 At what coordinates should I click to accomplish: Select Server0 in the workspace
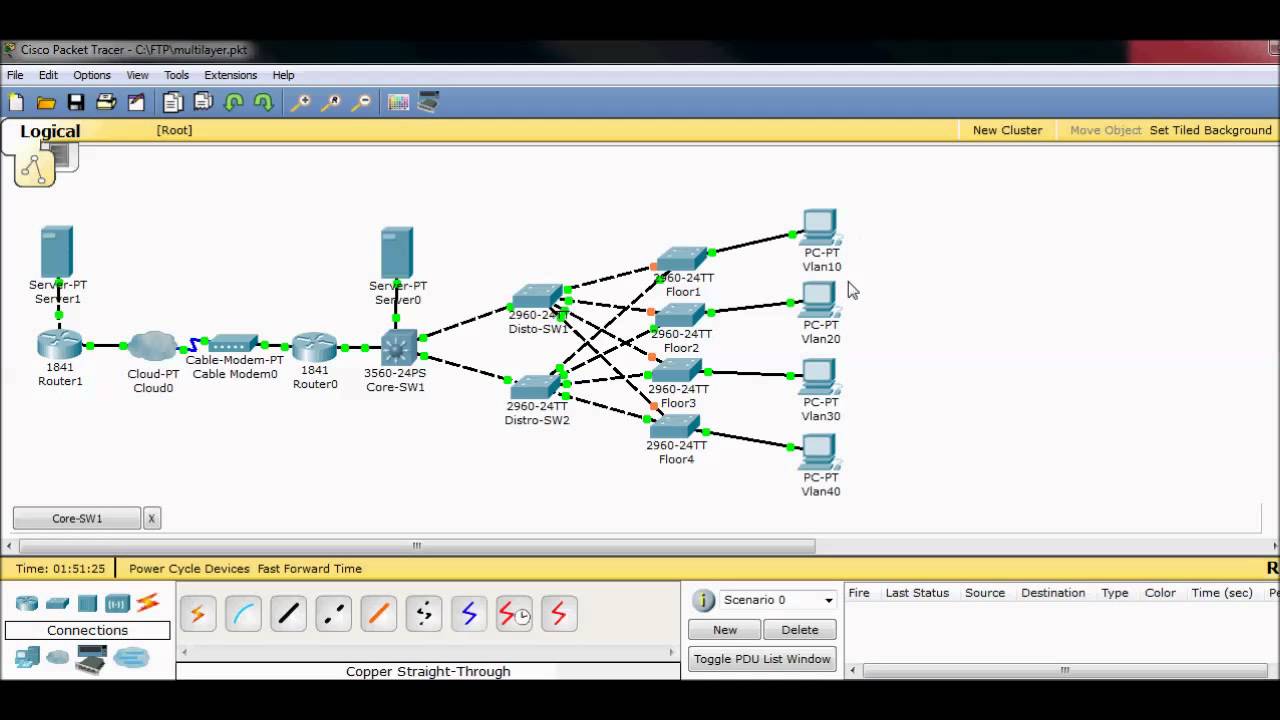[397, 252]
